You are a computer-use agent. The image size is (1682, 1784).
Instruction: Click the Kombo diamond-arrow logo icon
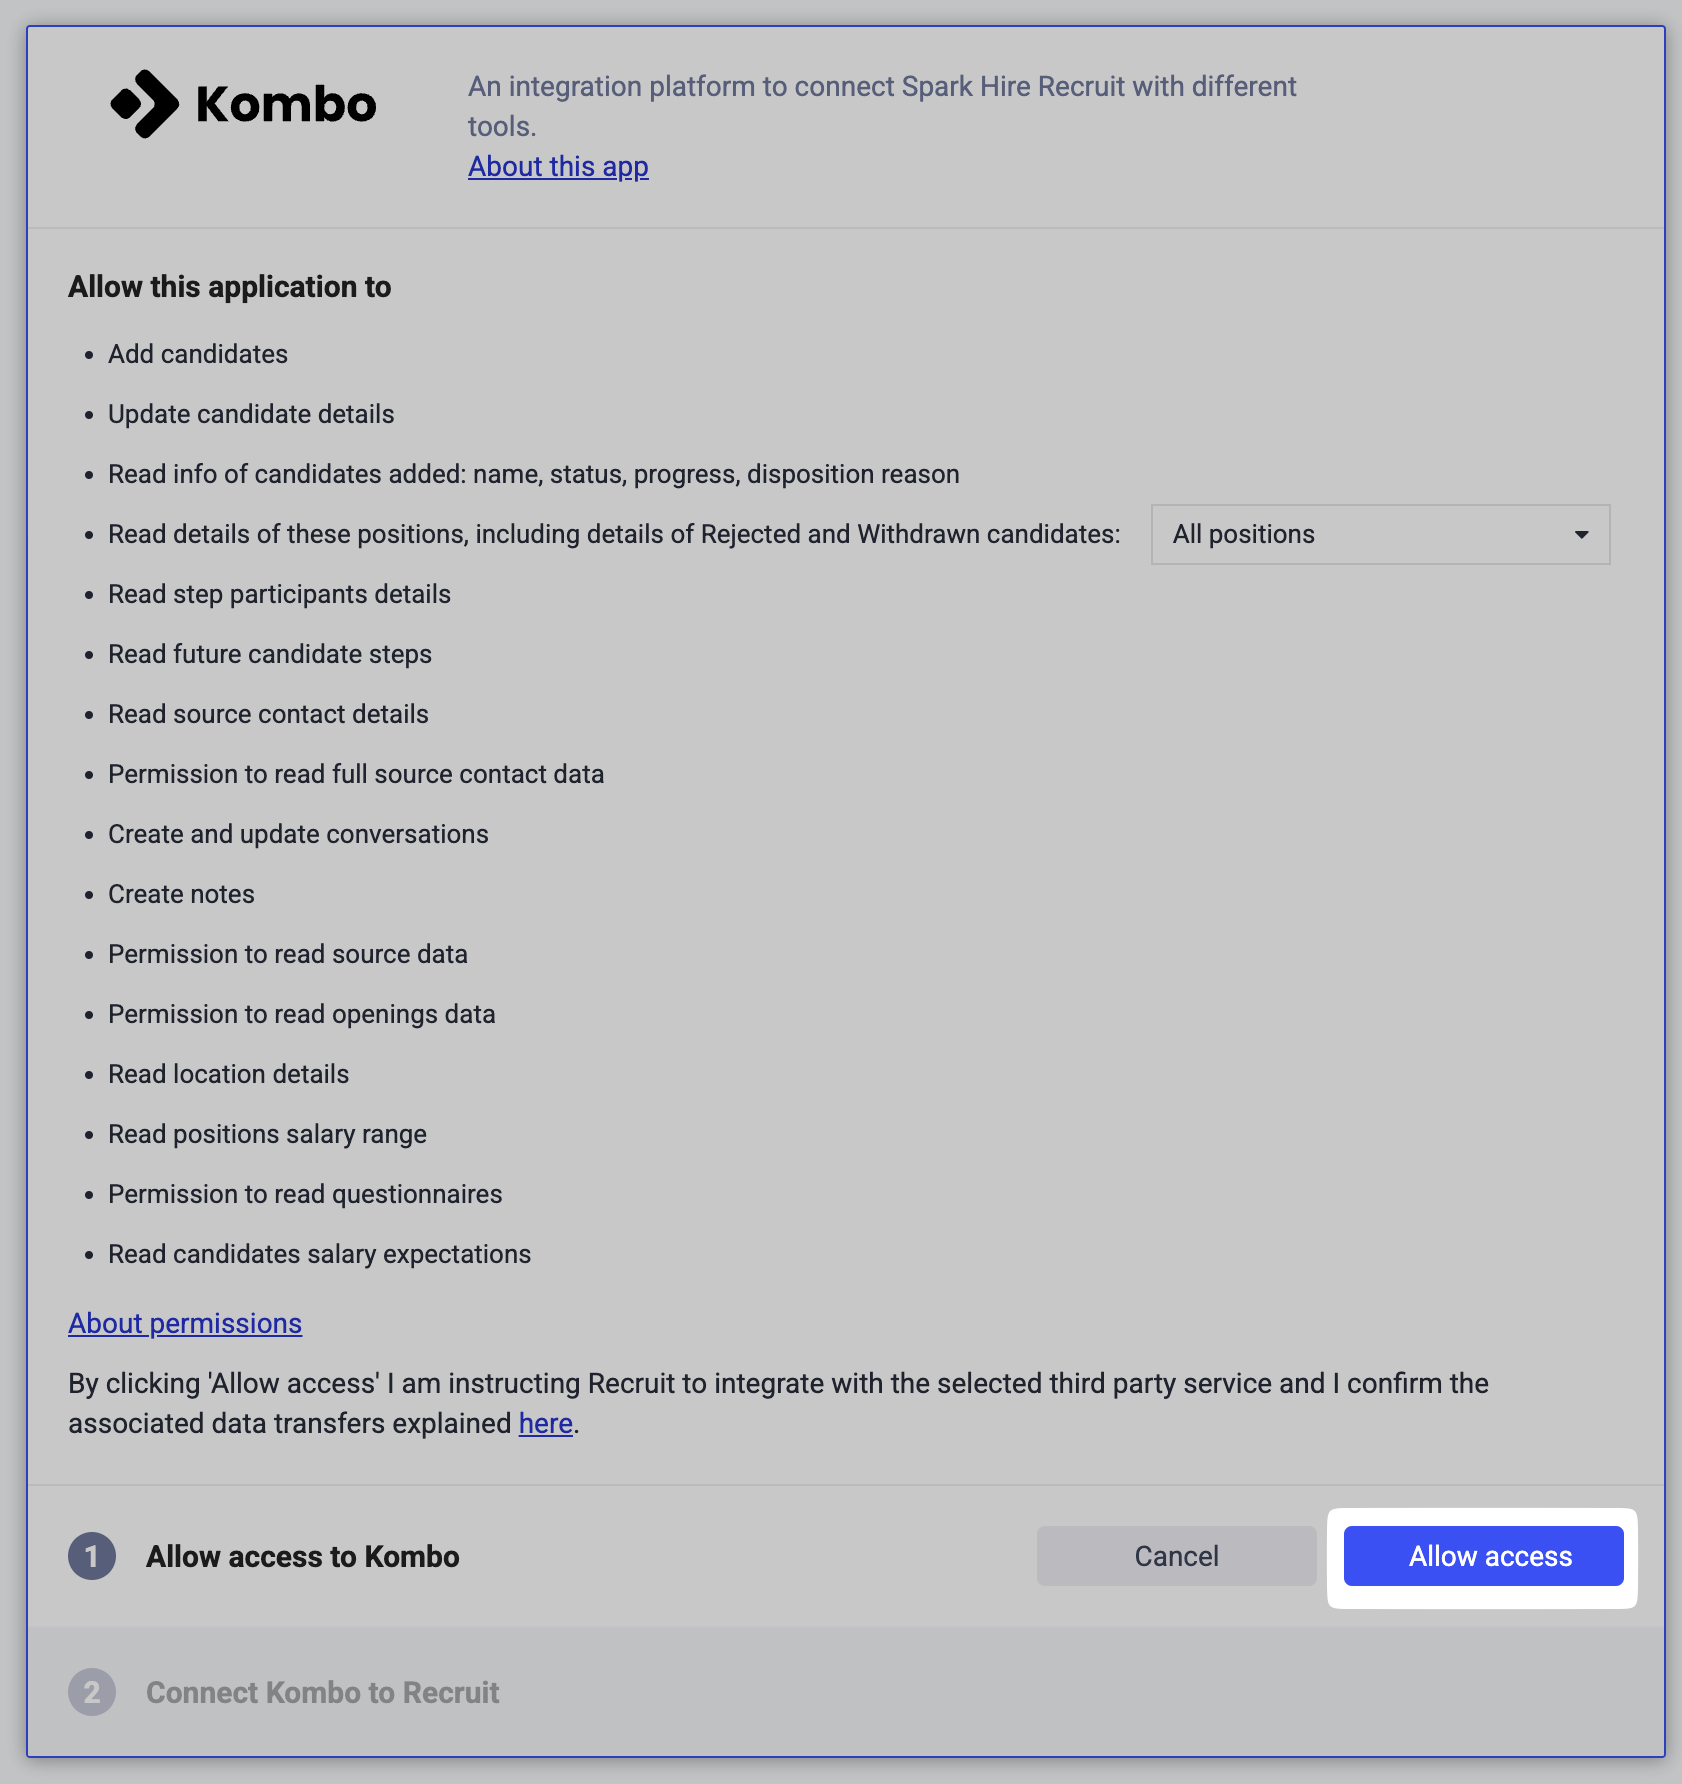click(x=145, y=104)
